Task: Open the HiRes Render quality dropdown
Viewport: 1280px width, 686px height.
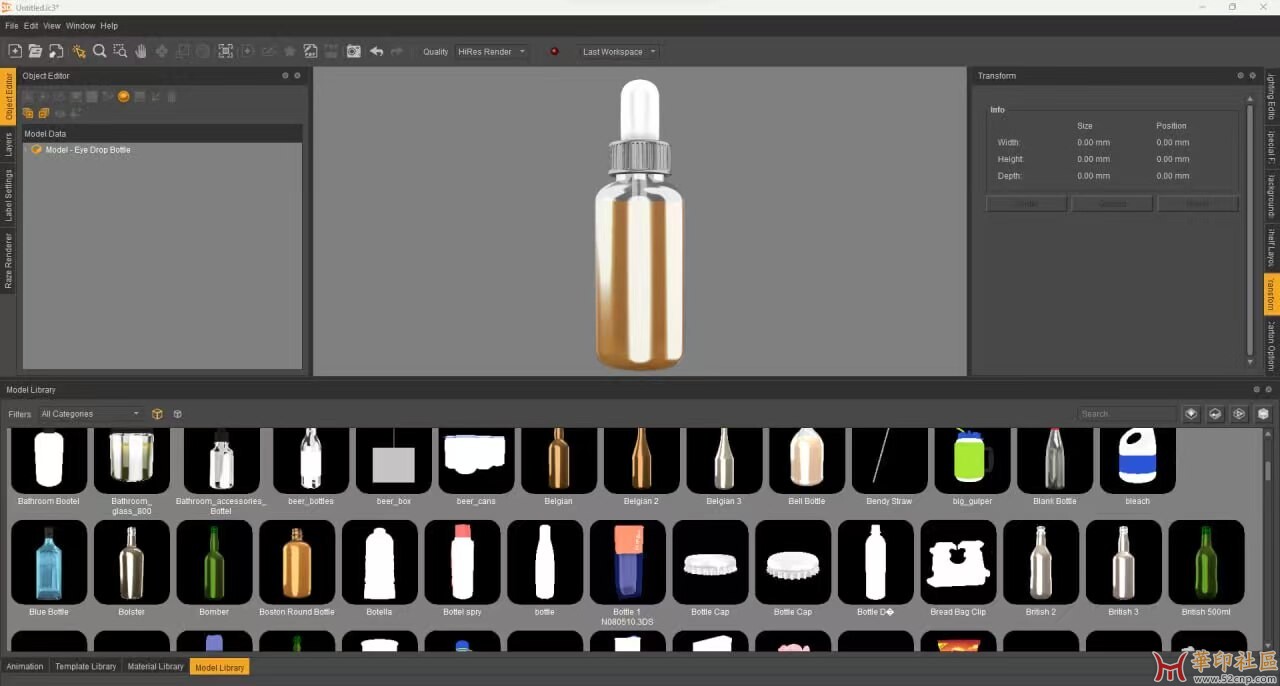Action: coord(491,52)
